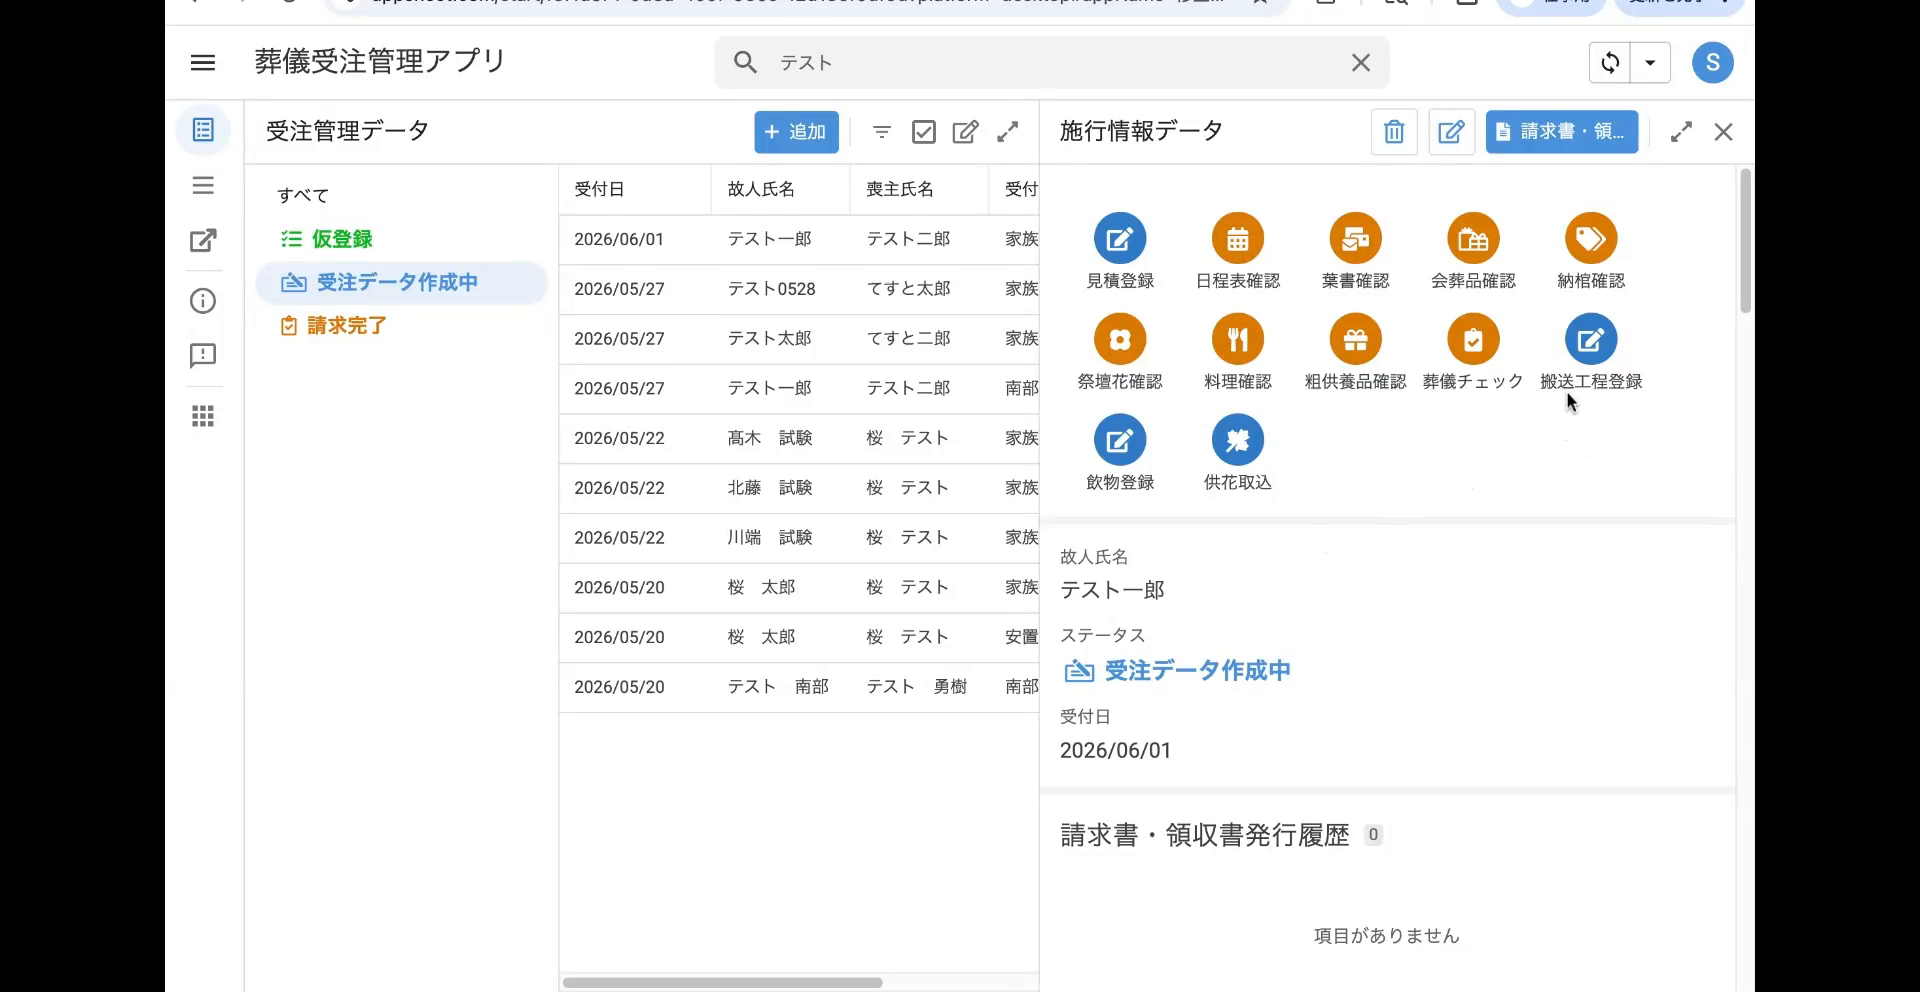Click the external link sidebar icon
Screen dimensions: 1920x992
203,240
